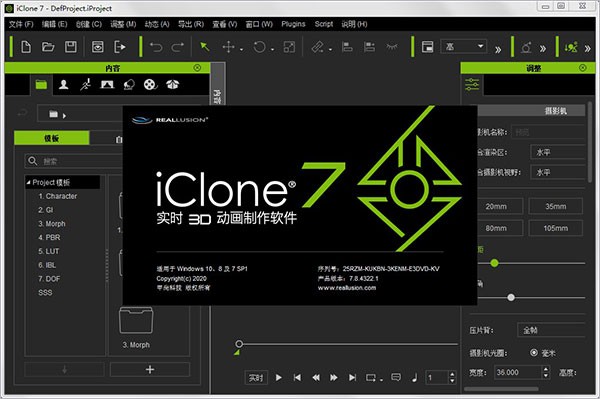Open the move tool dropdown arrow
Image resolution: width=600 pixels, height=399 pixels.
pyautogui.click(x=241, y=49)
